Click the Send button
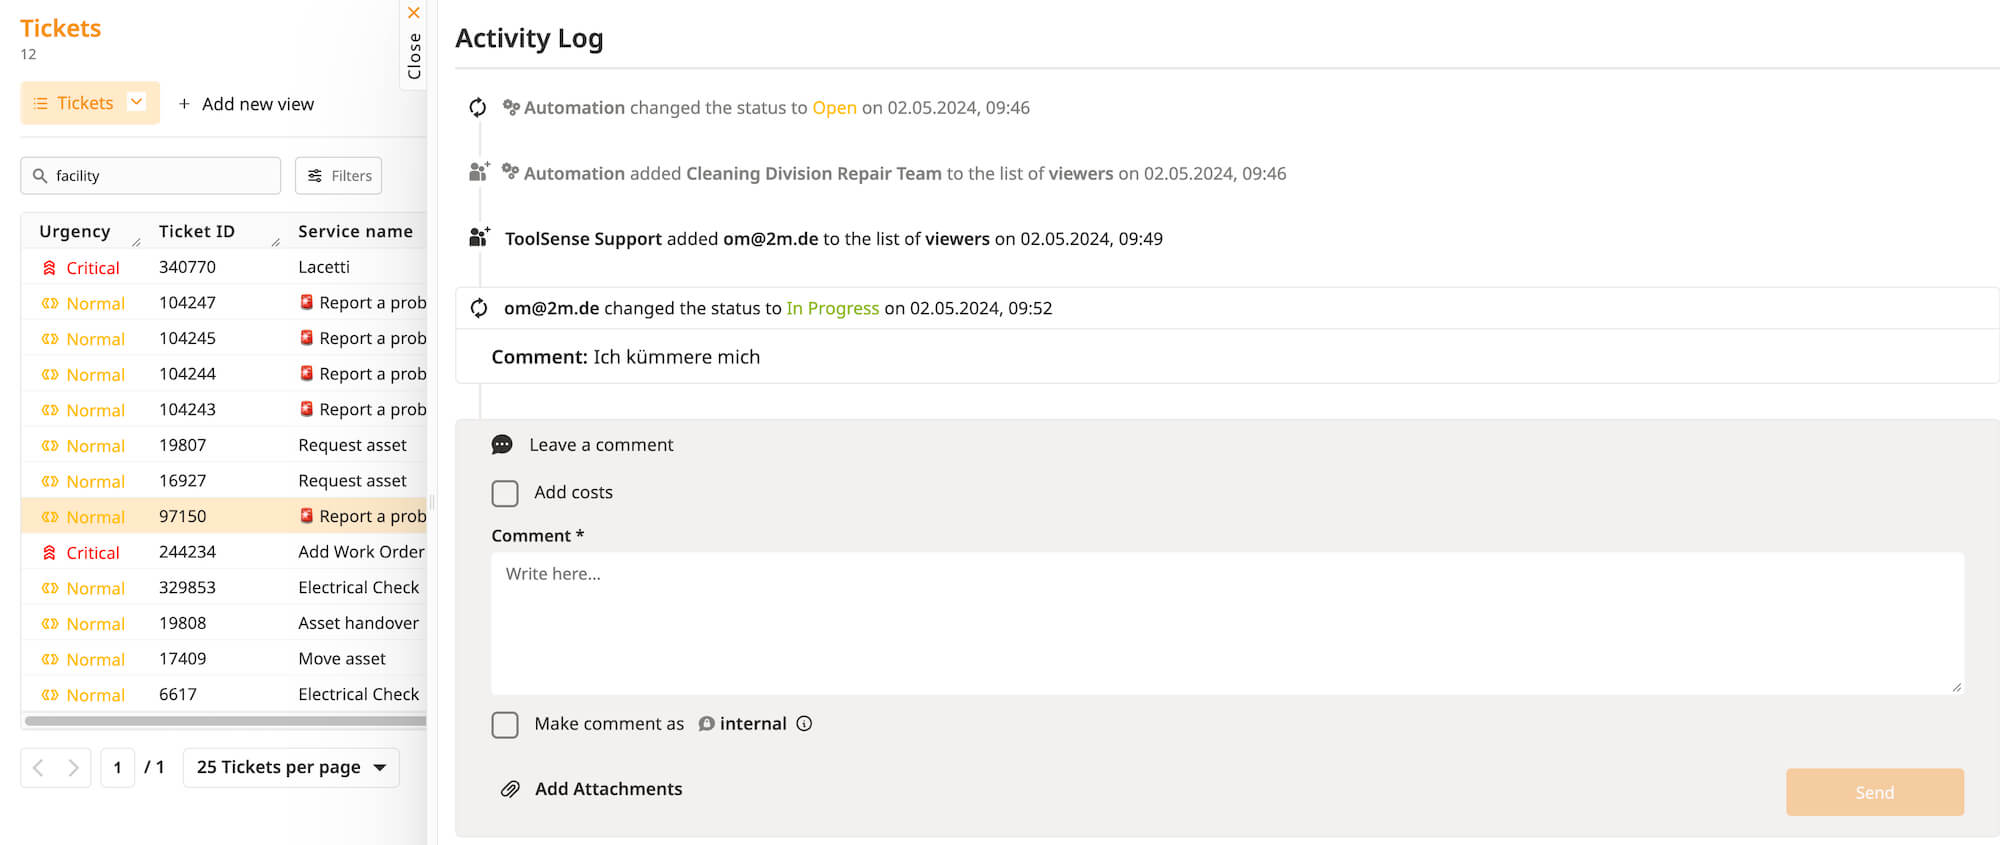This screenshot has height=845, width=2000. [1875, 792]
